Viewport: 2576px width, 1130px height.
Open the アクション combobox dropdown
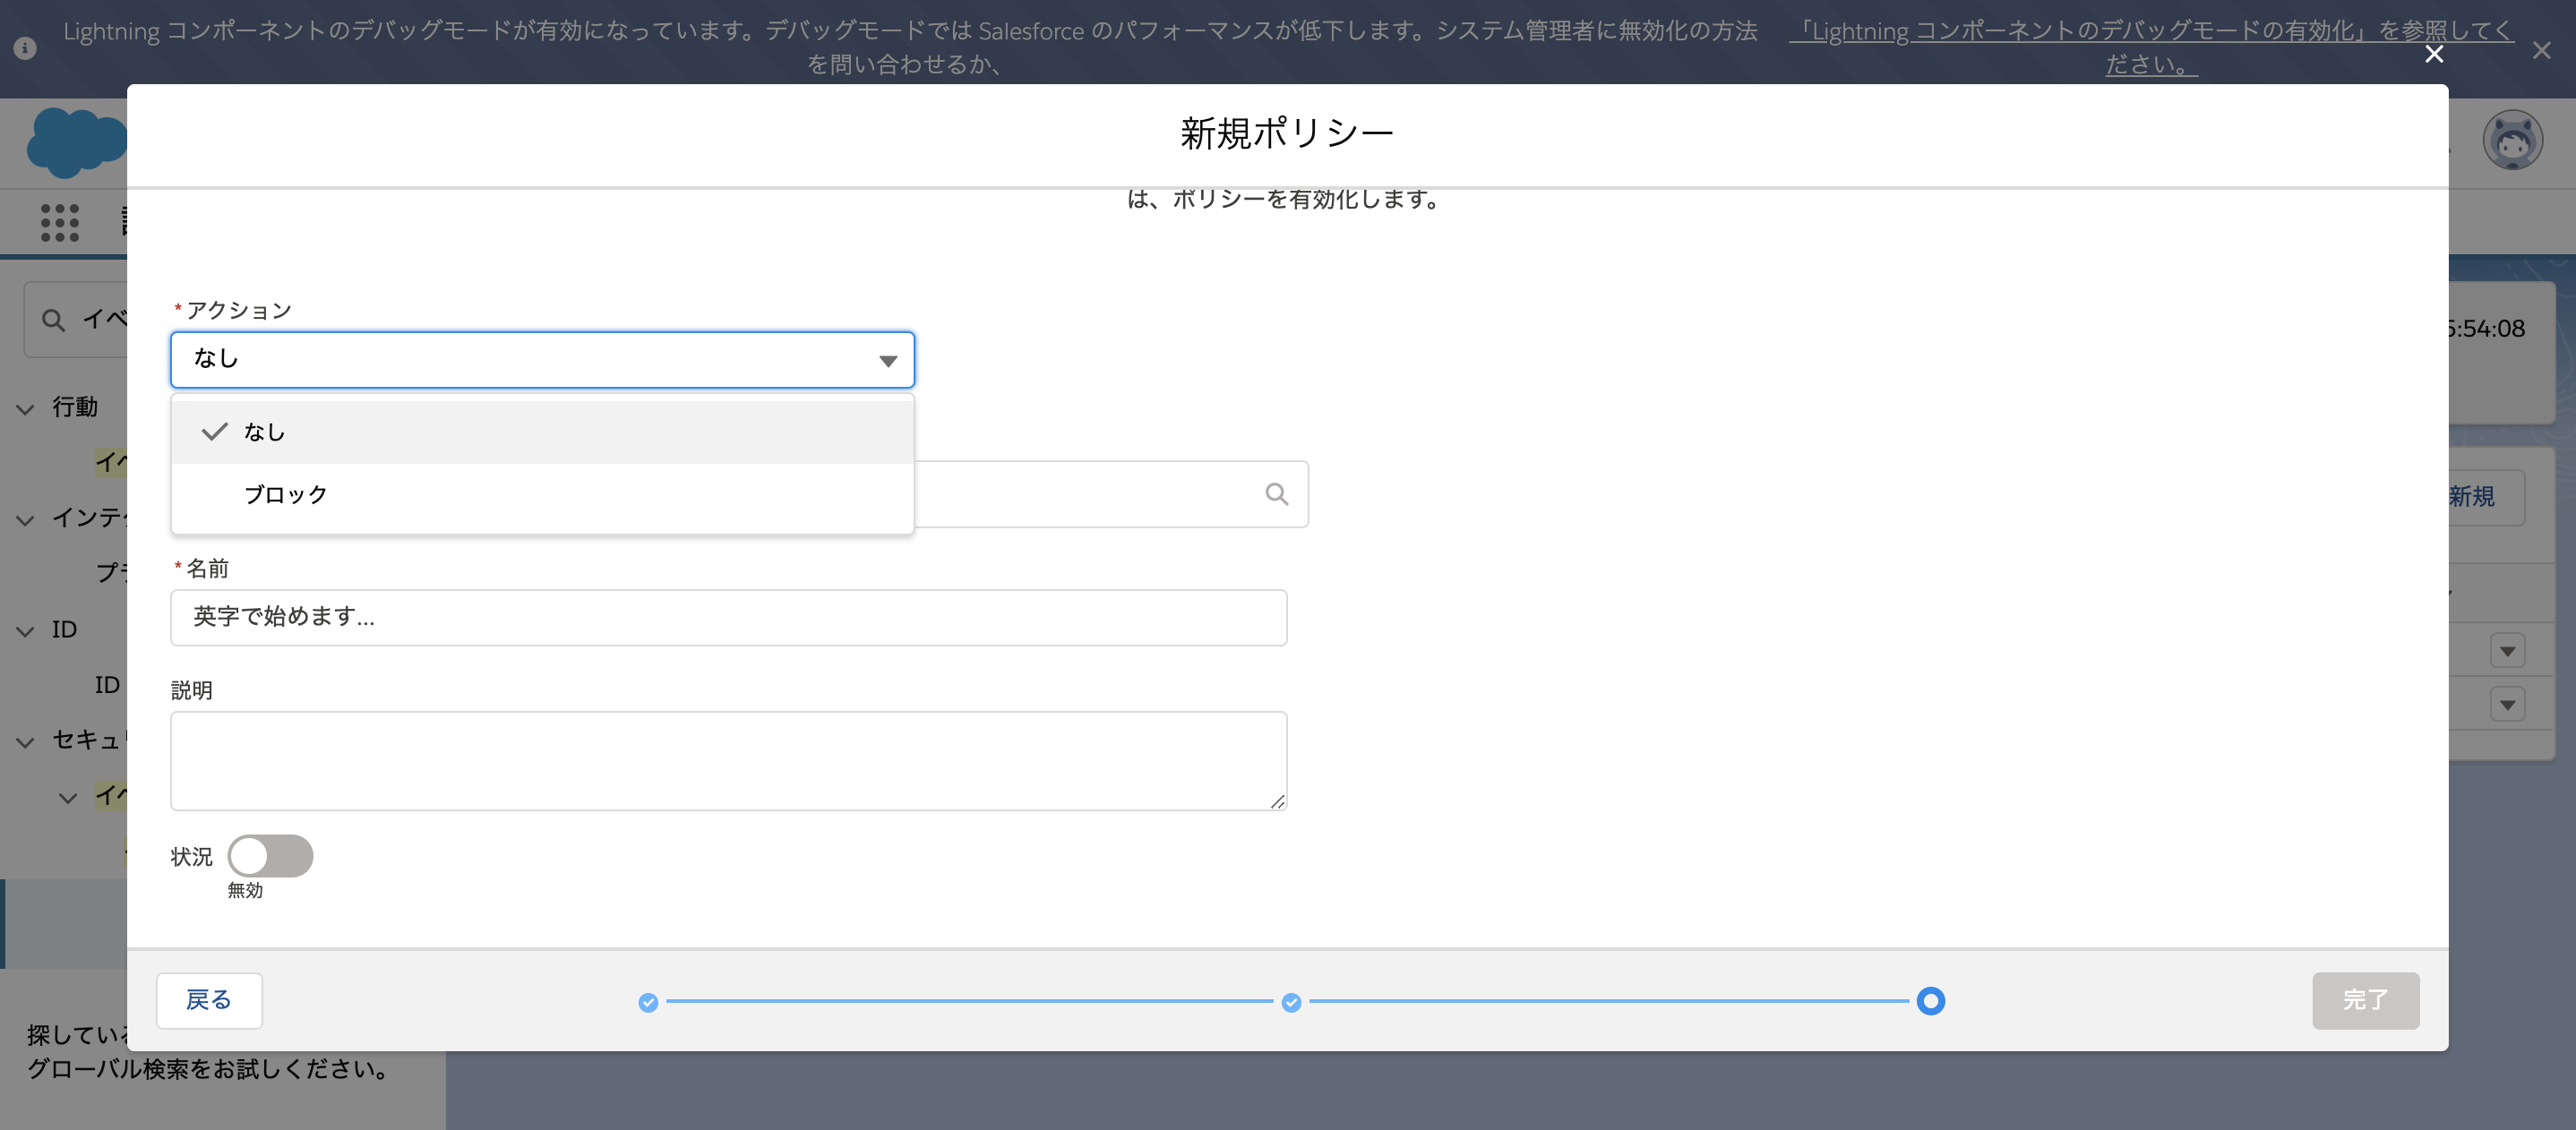coord(542,360)
